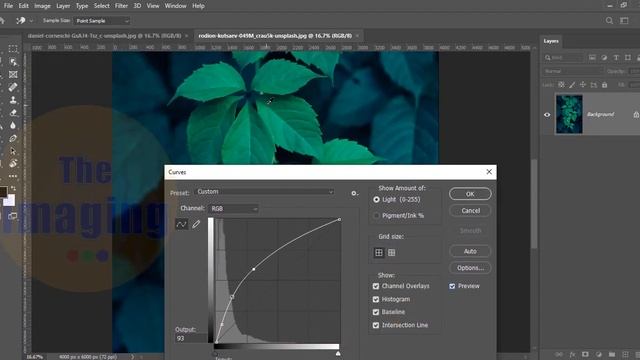
Task: Filter layers by shape layer icon
Action: pyautogui.click(x=628, y=58)
